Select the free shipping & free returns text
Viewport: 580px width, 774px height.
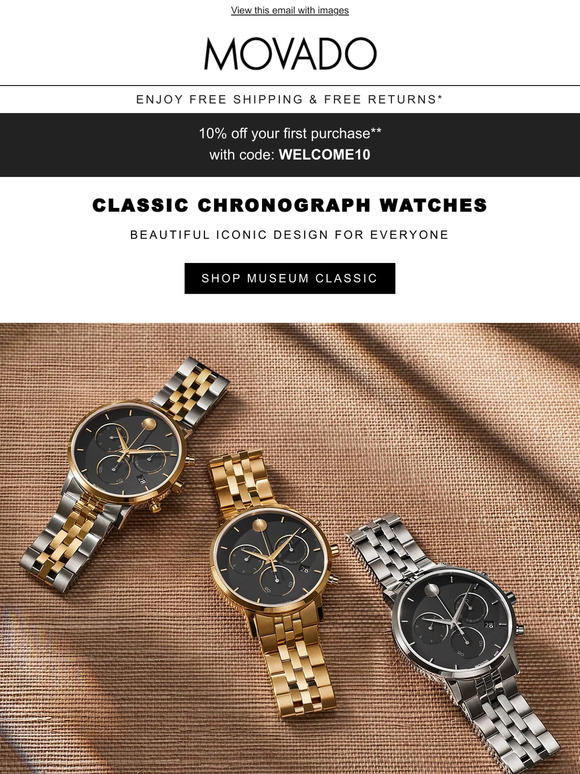point(289,99)
